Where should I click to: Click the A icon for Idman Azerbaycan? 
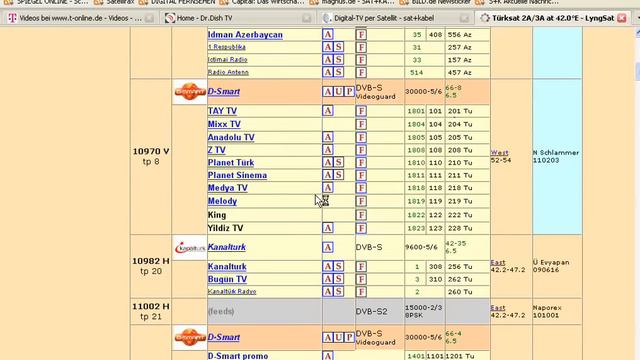click(x=328, y=34)
